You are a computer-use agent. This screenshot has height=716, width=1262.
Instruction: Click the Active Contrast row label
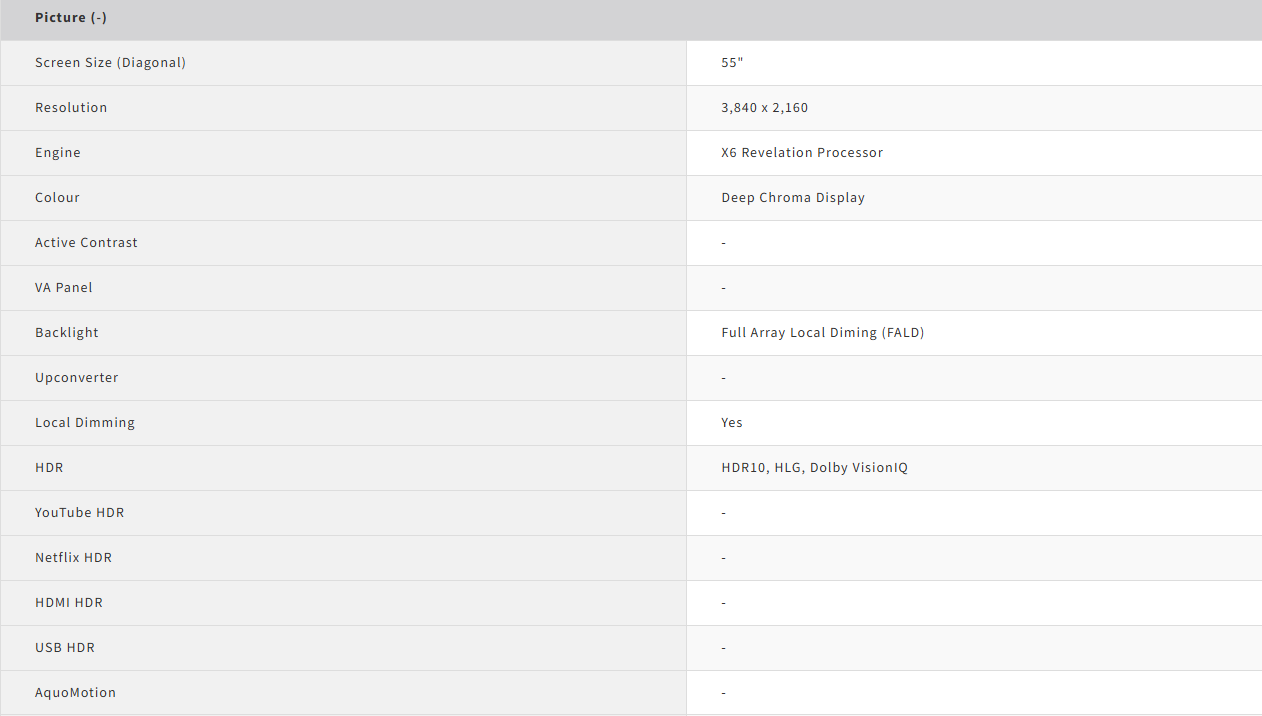point(86,243)
